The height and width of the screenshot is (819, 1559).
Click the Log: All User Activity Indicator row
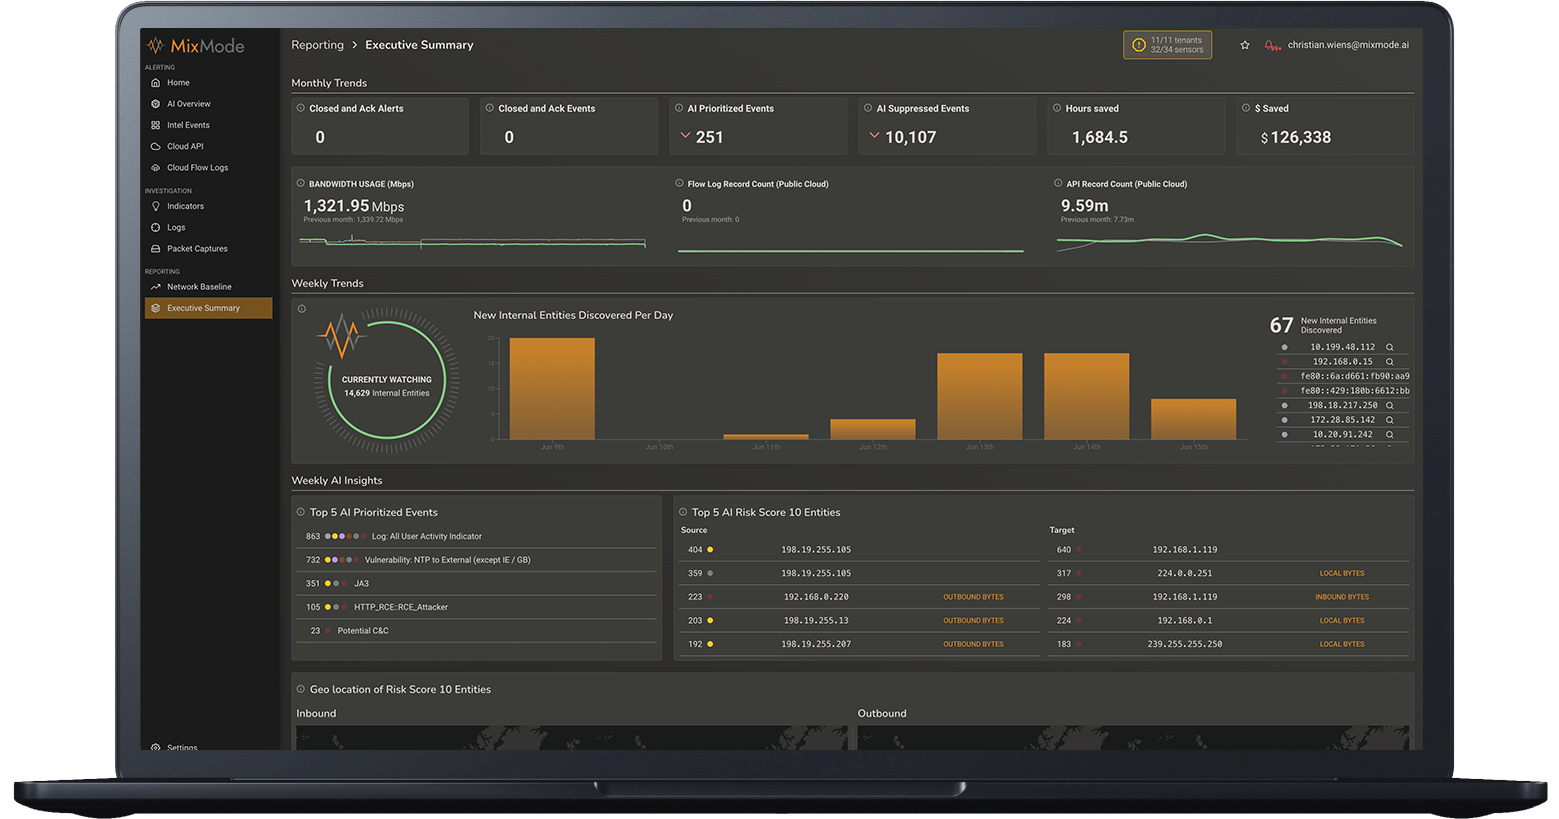(476, 536)
